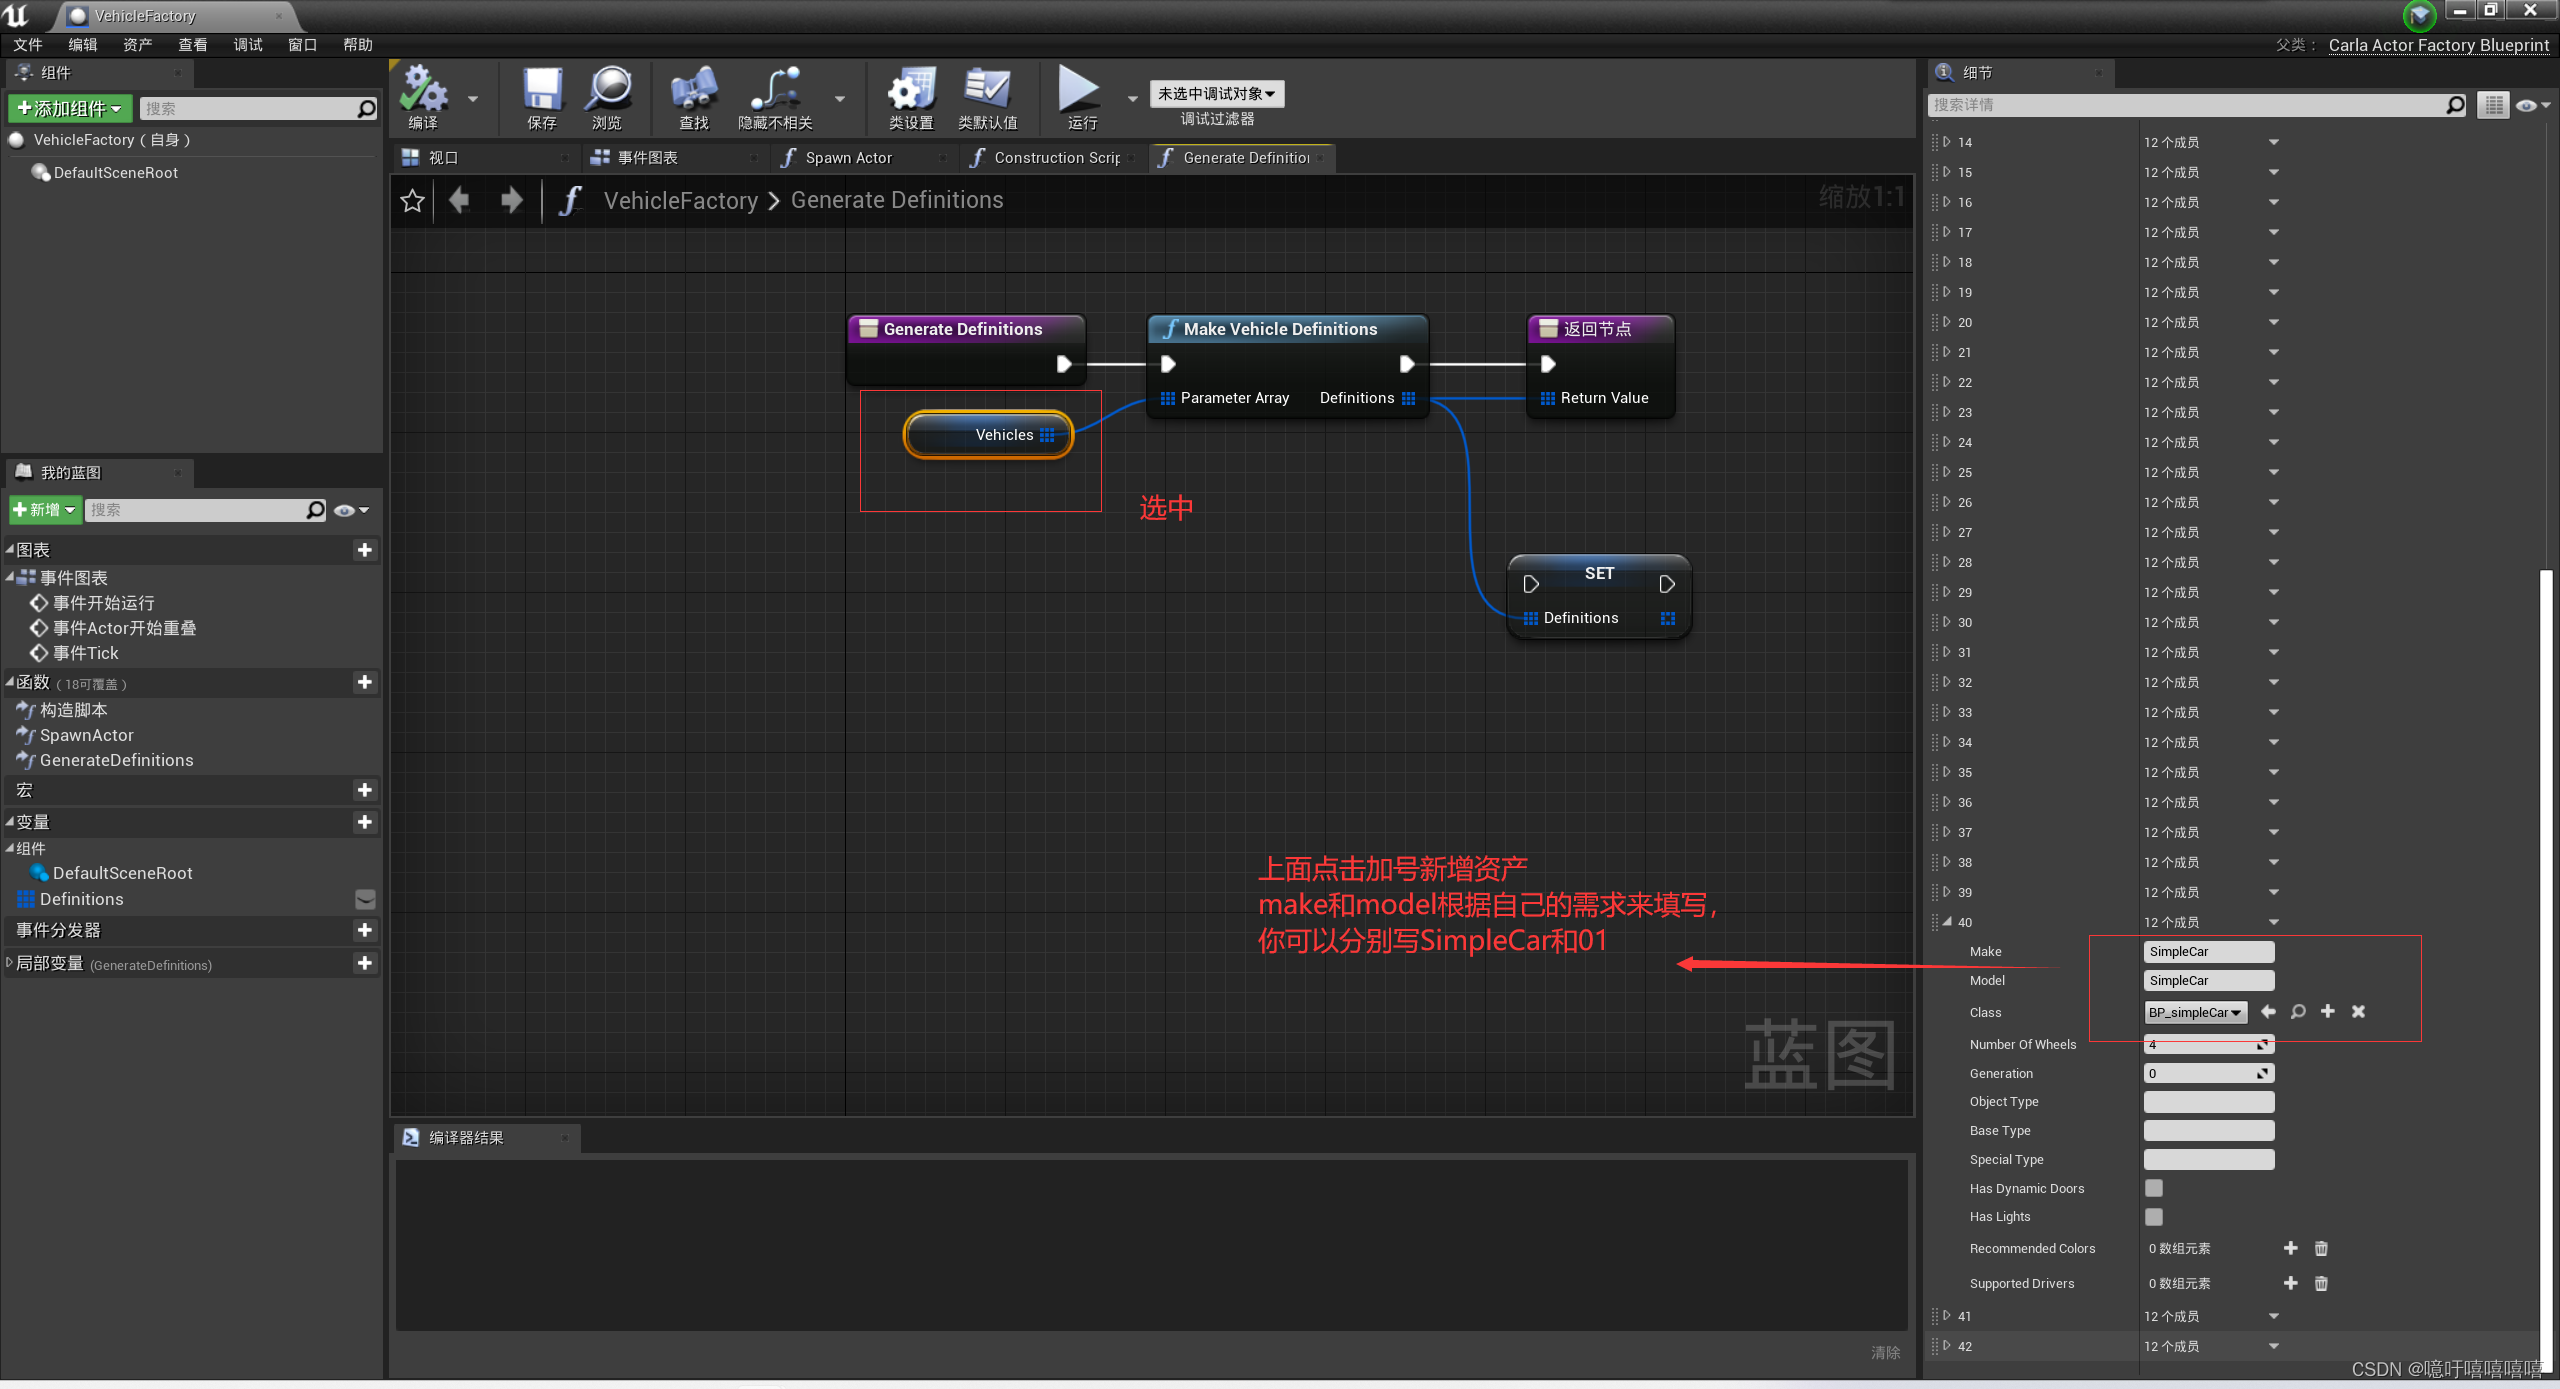Image resolution: width=2560 pixels, height=1389 pixels.
Task: Open the 编辑 menu
Action: pos(83,45)
